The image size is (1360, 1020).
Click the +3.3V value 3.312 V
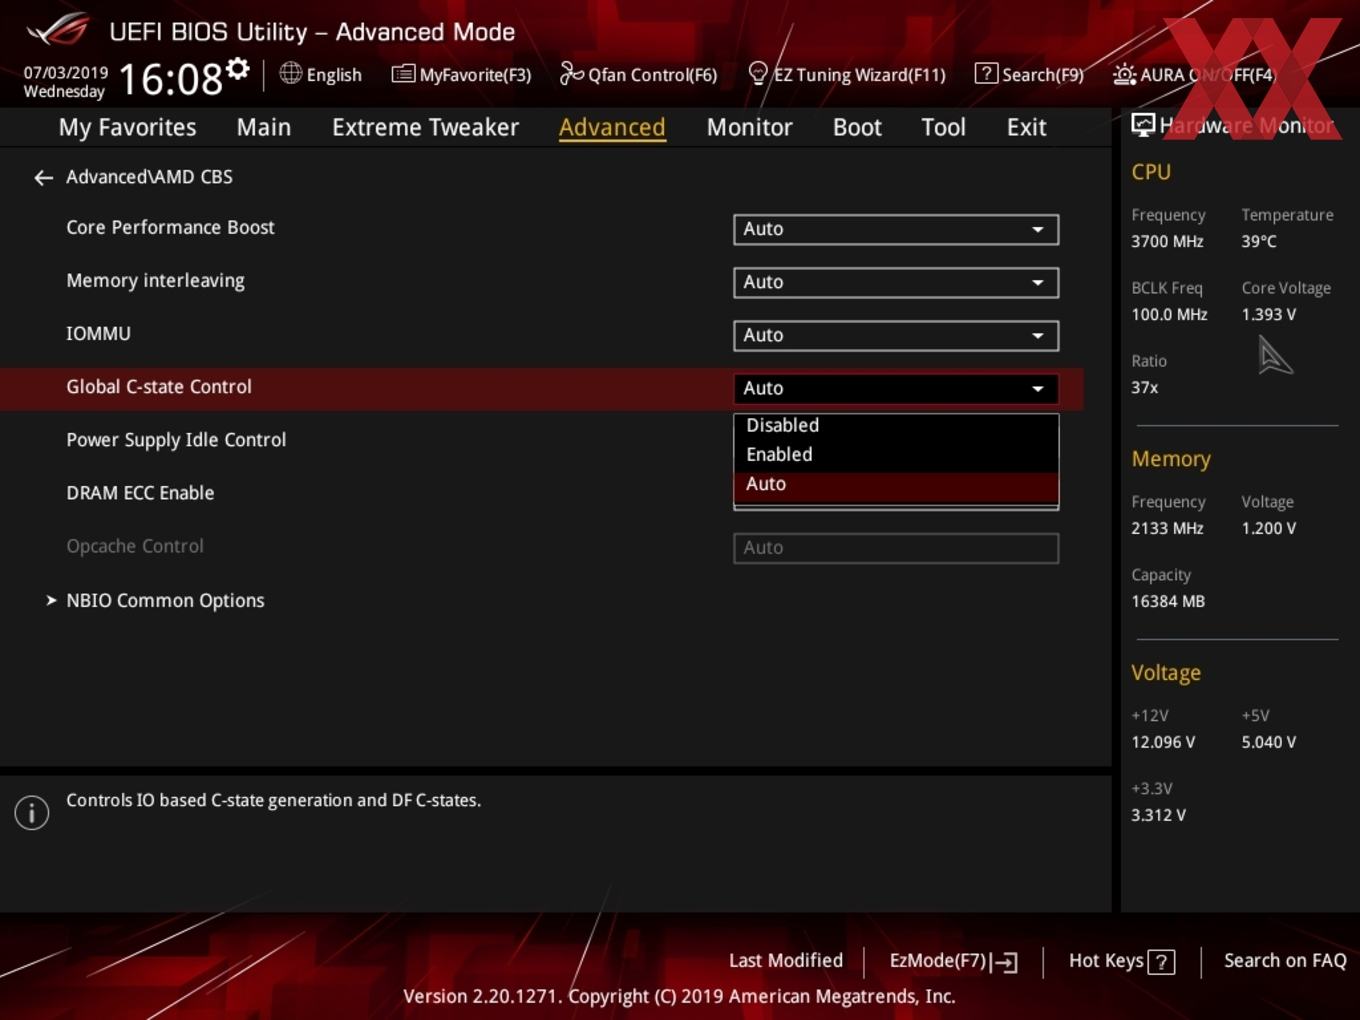coord(1158,816)
